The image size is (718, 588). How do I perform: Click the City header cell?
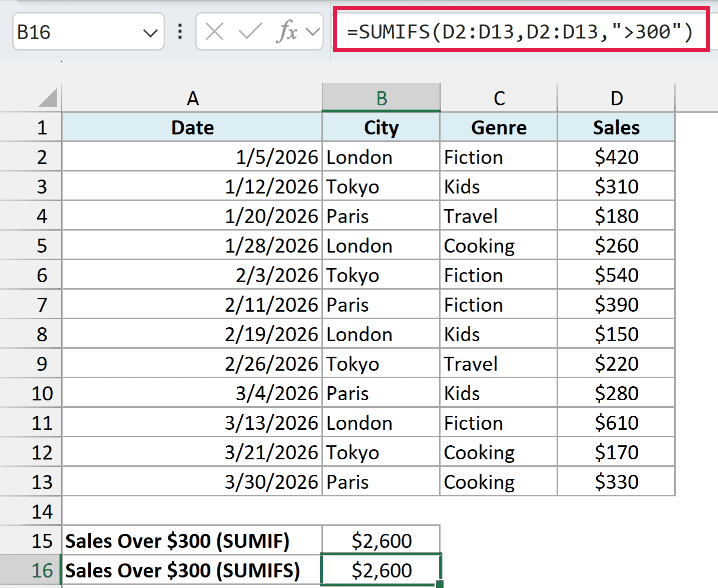pyautogui.click(x=381, y=127)
